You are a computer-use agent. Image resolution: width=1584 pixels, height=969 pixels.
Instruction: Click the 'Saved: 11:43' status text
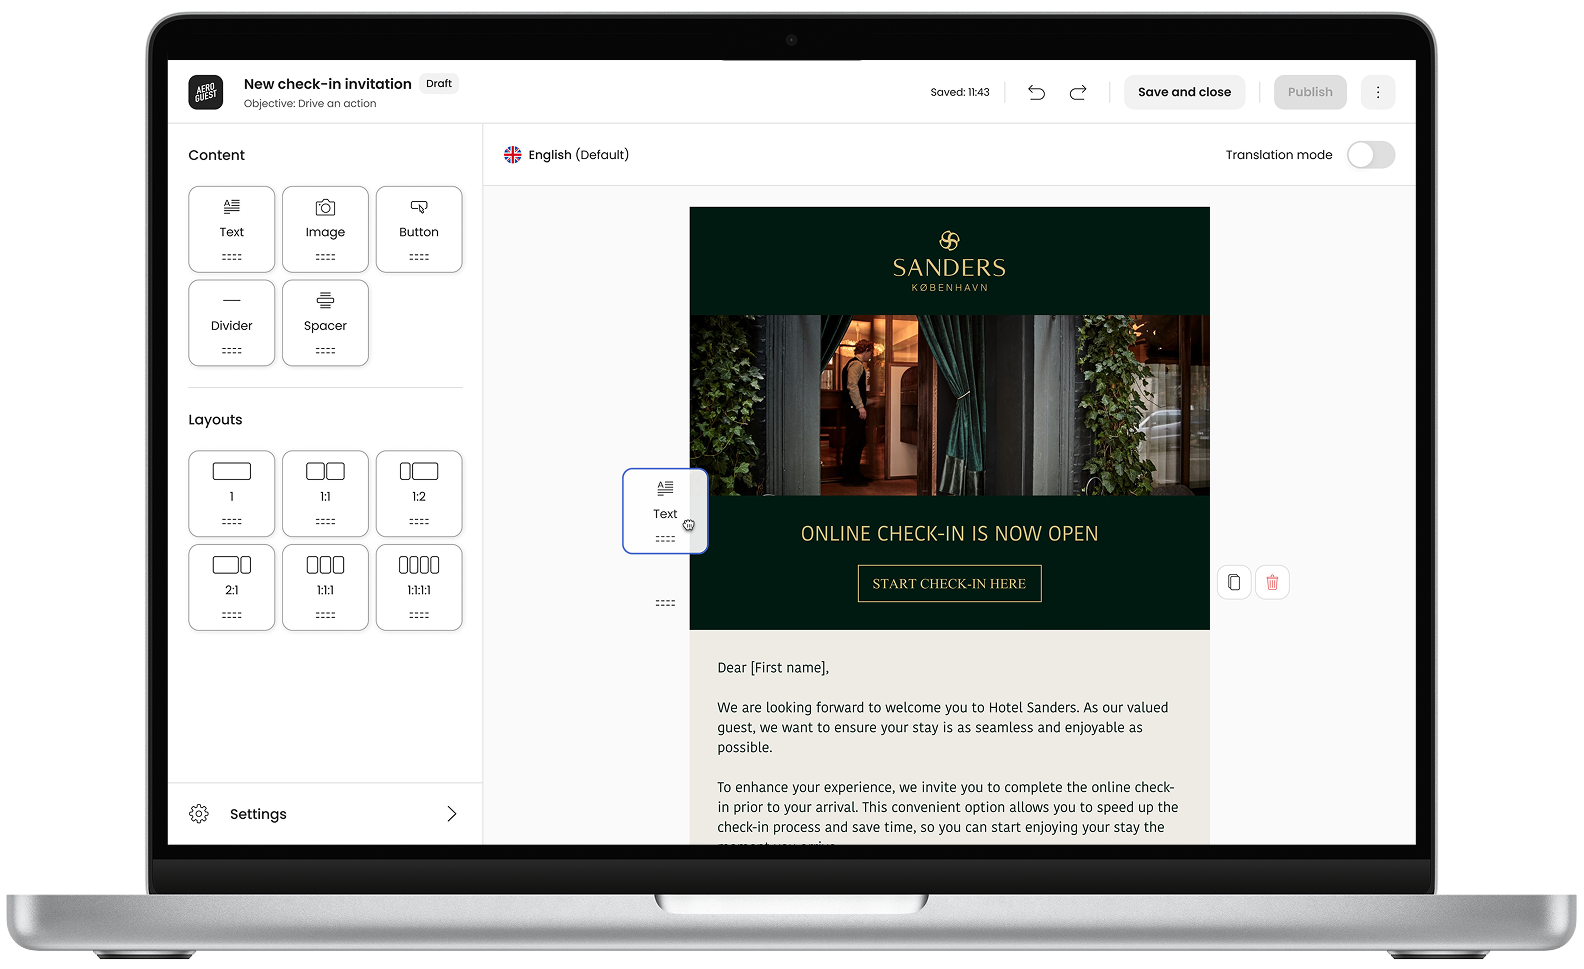960,92
